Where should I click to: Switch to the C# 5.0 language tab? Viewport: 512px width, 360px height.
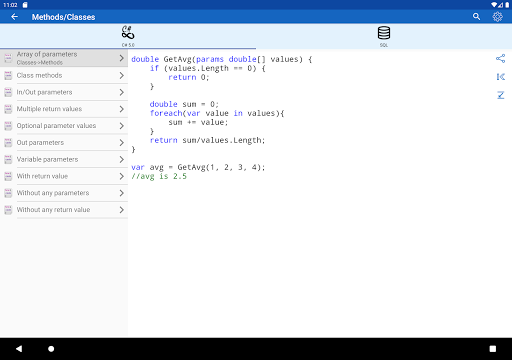[x=128, y=36]
